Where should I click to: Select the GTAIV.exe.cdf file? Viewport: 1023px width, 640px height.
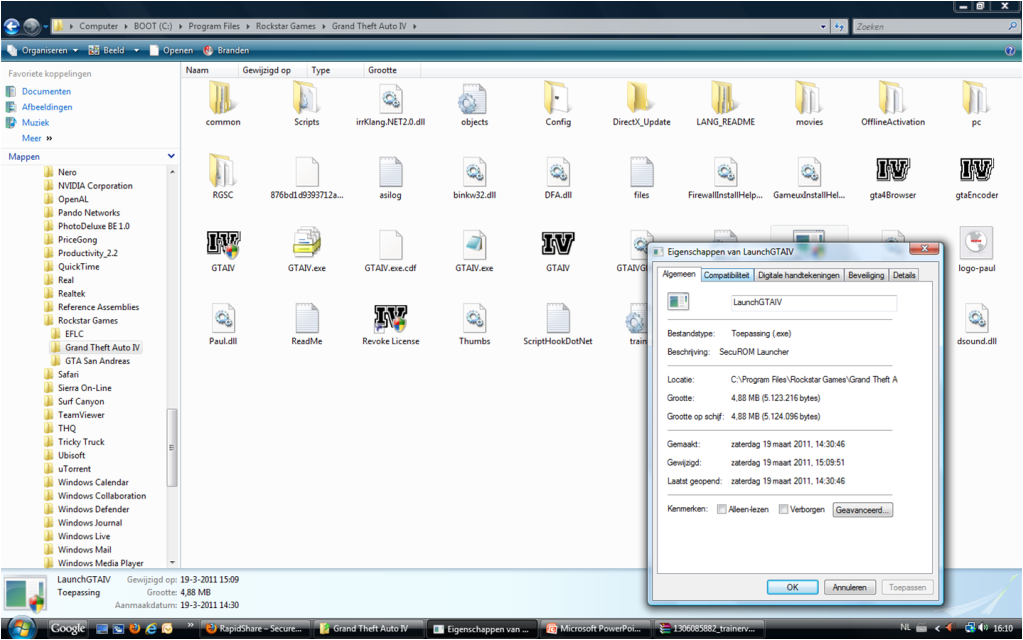tap(390, 251)
